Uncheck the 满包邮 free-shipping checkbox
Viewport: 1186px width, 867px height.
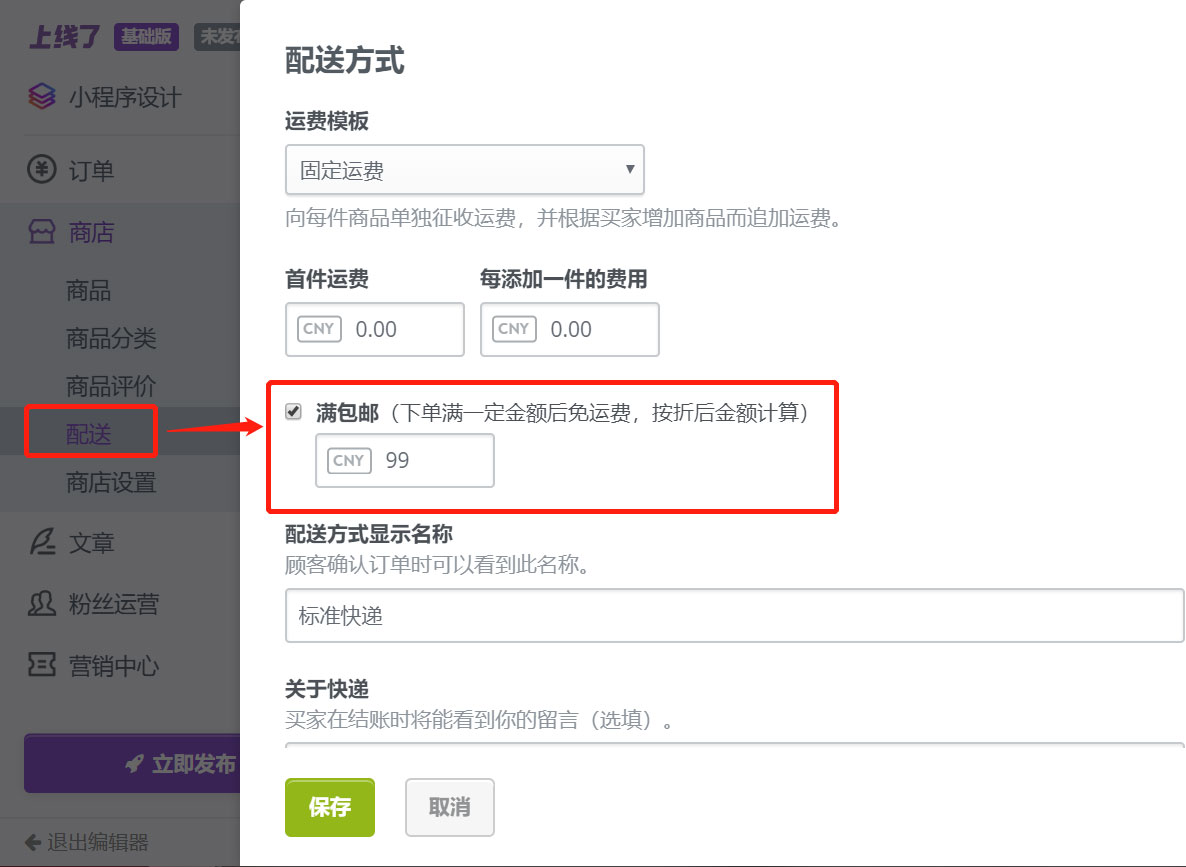(x=293, y=410)
